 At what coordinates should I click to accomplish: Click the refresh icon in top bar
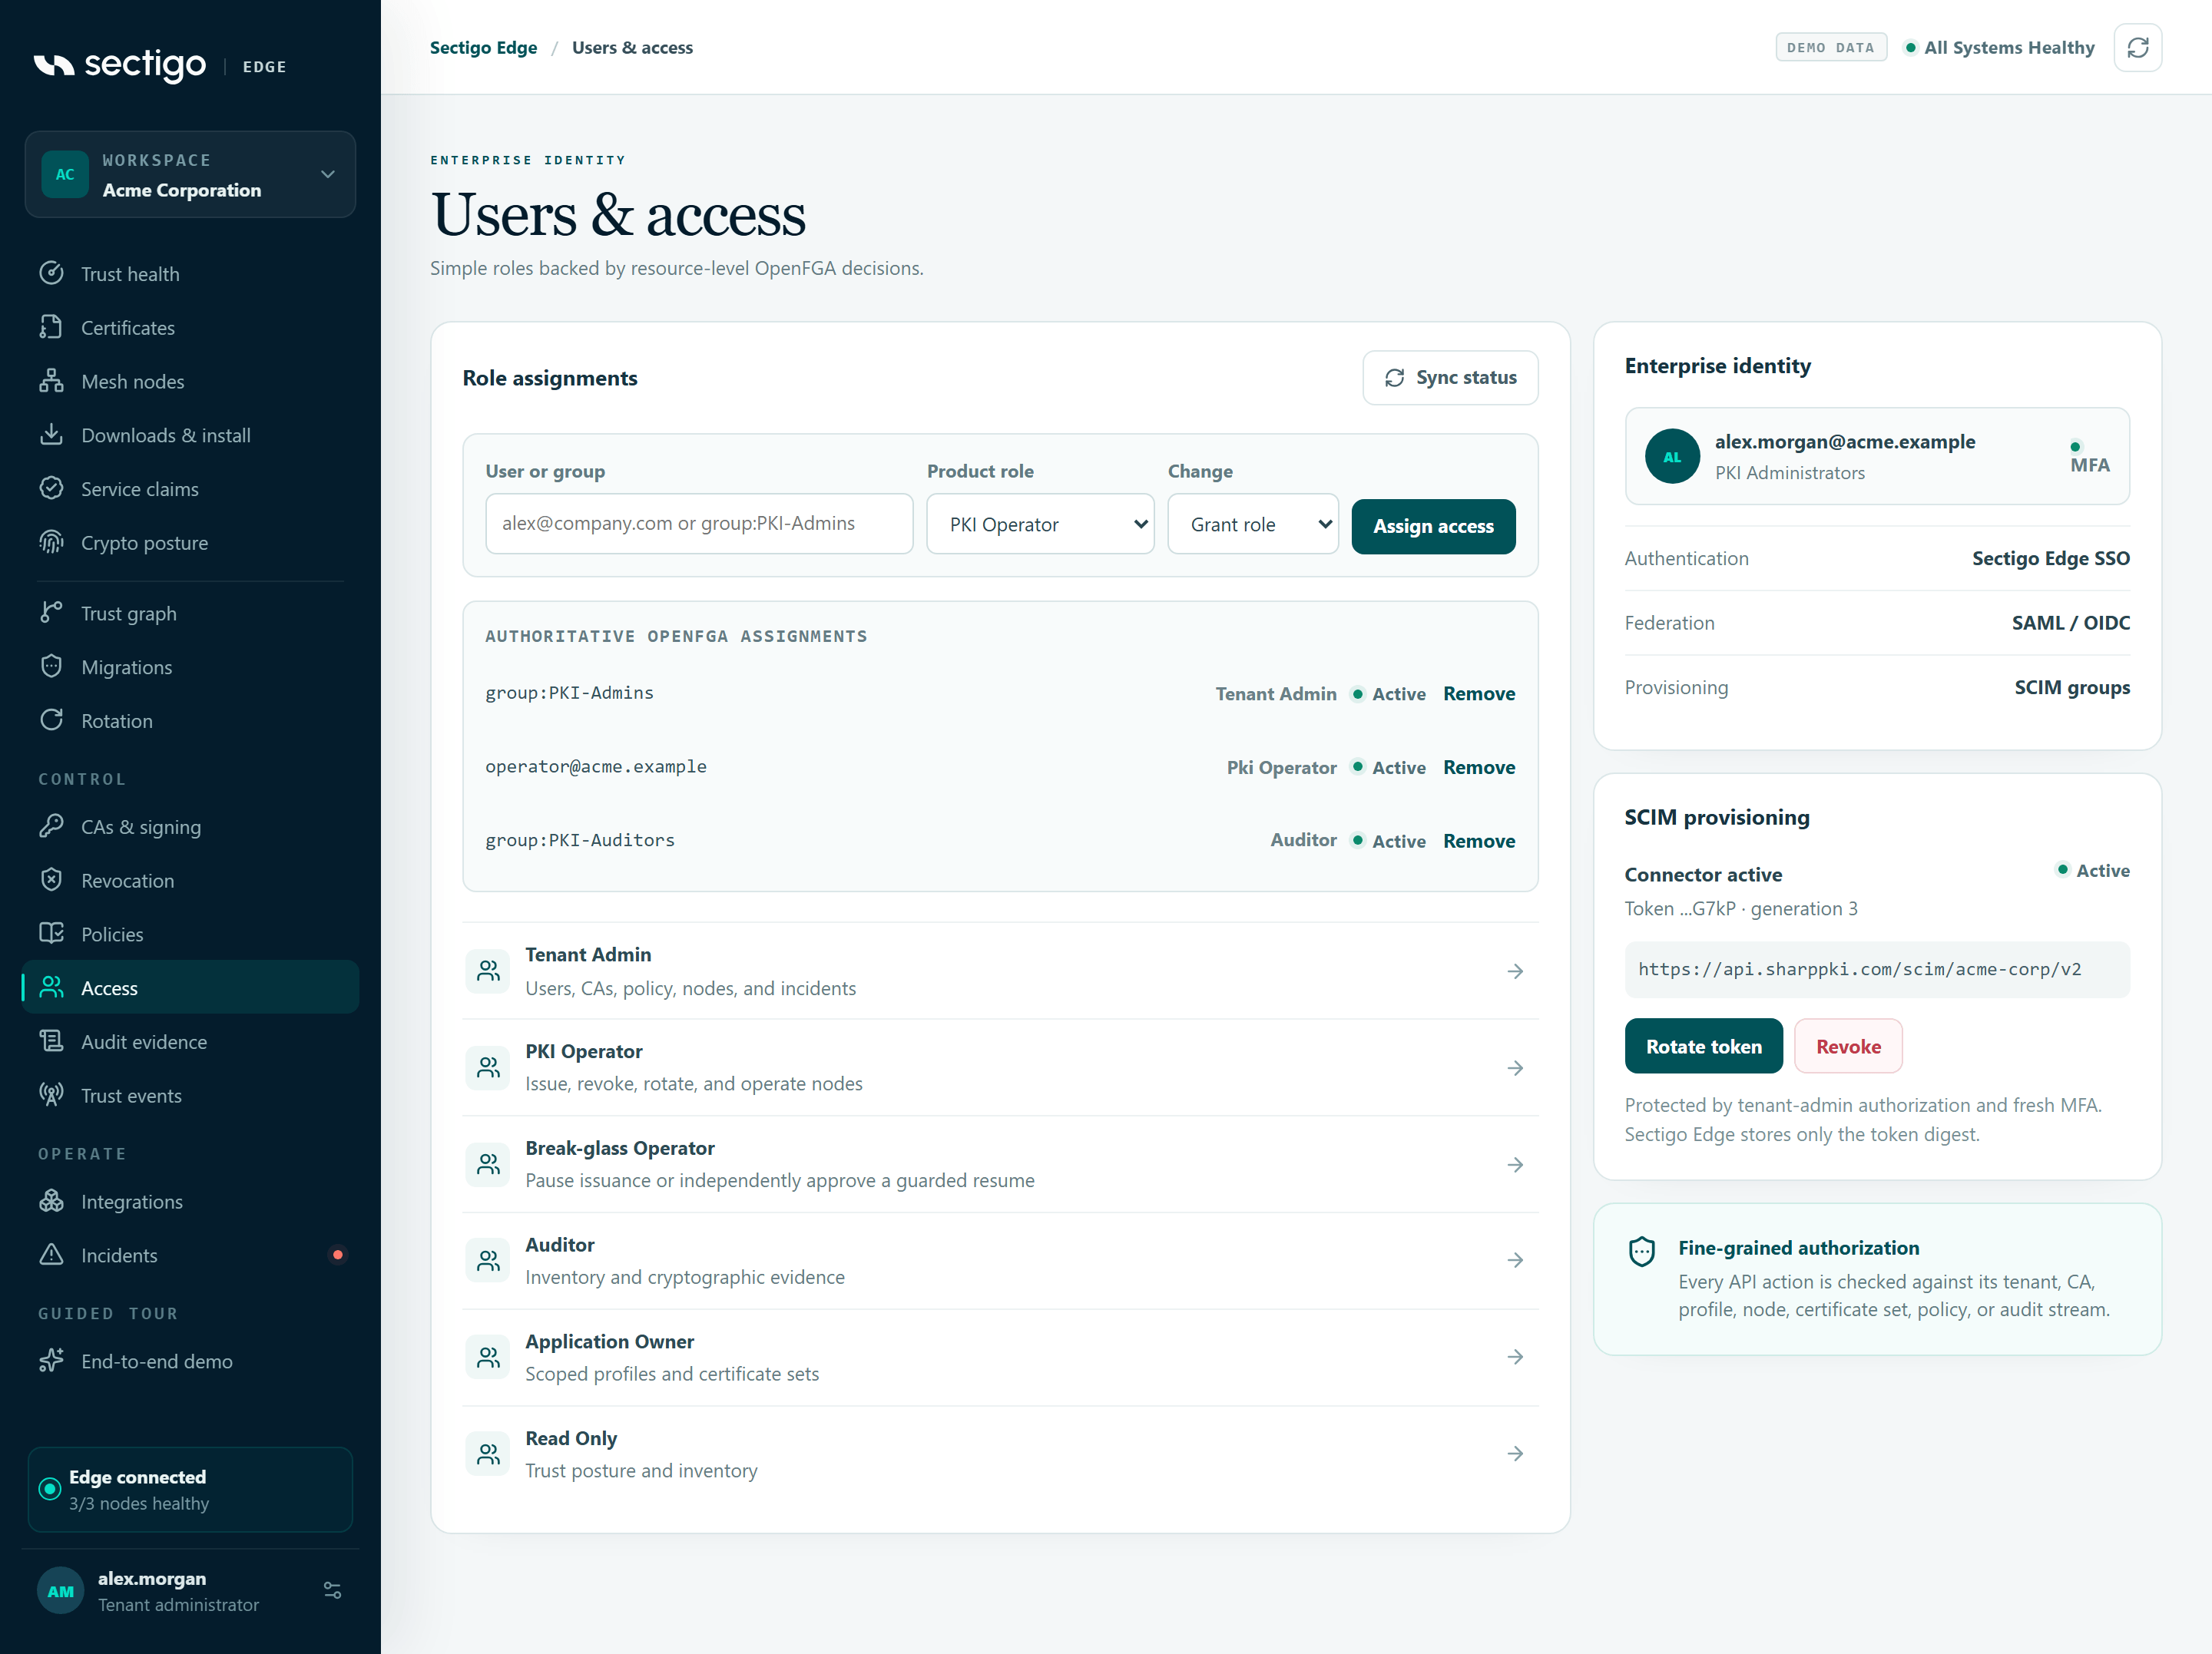pyautogui.click(x=2137, y=48)
